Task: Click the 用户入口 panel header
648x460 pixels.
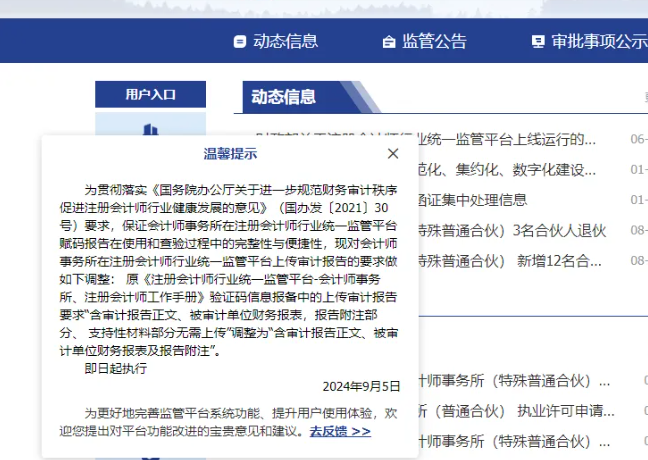Action: point(150,94)
